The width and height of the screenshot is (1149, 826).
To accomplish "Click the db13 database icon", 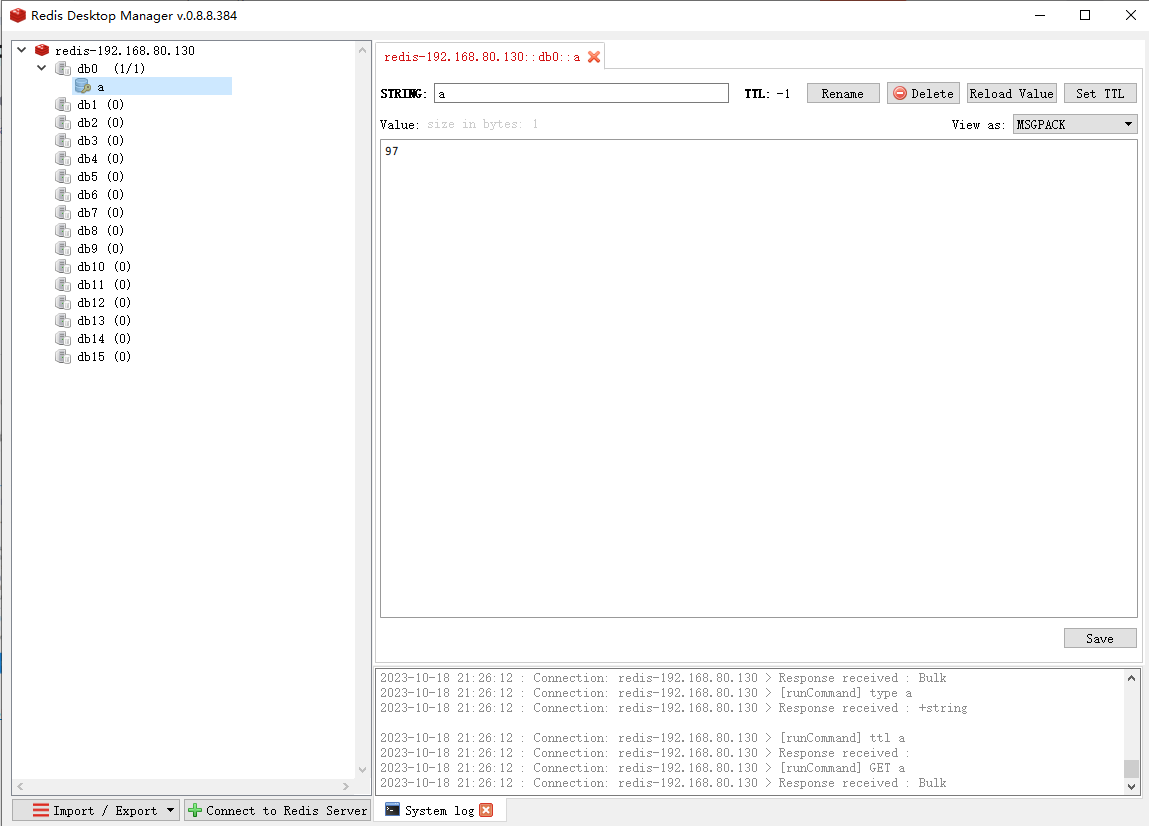I will [63, 320].
